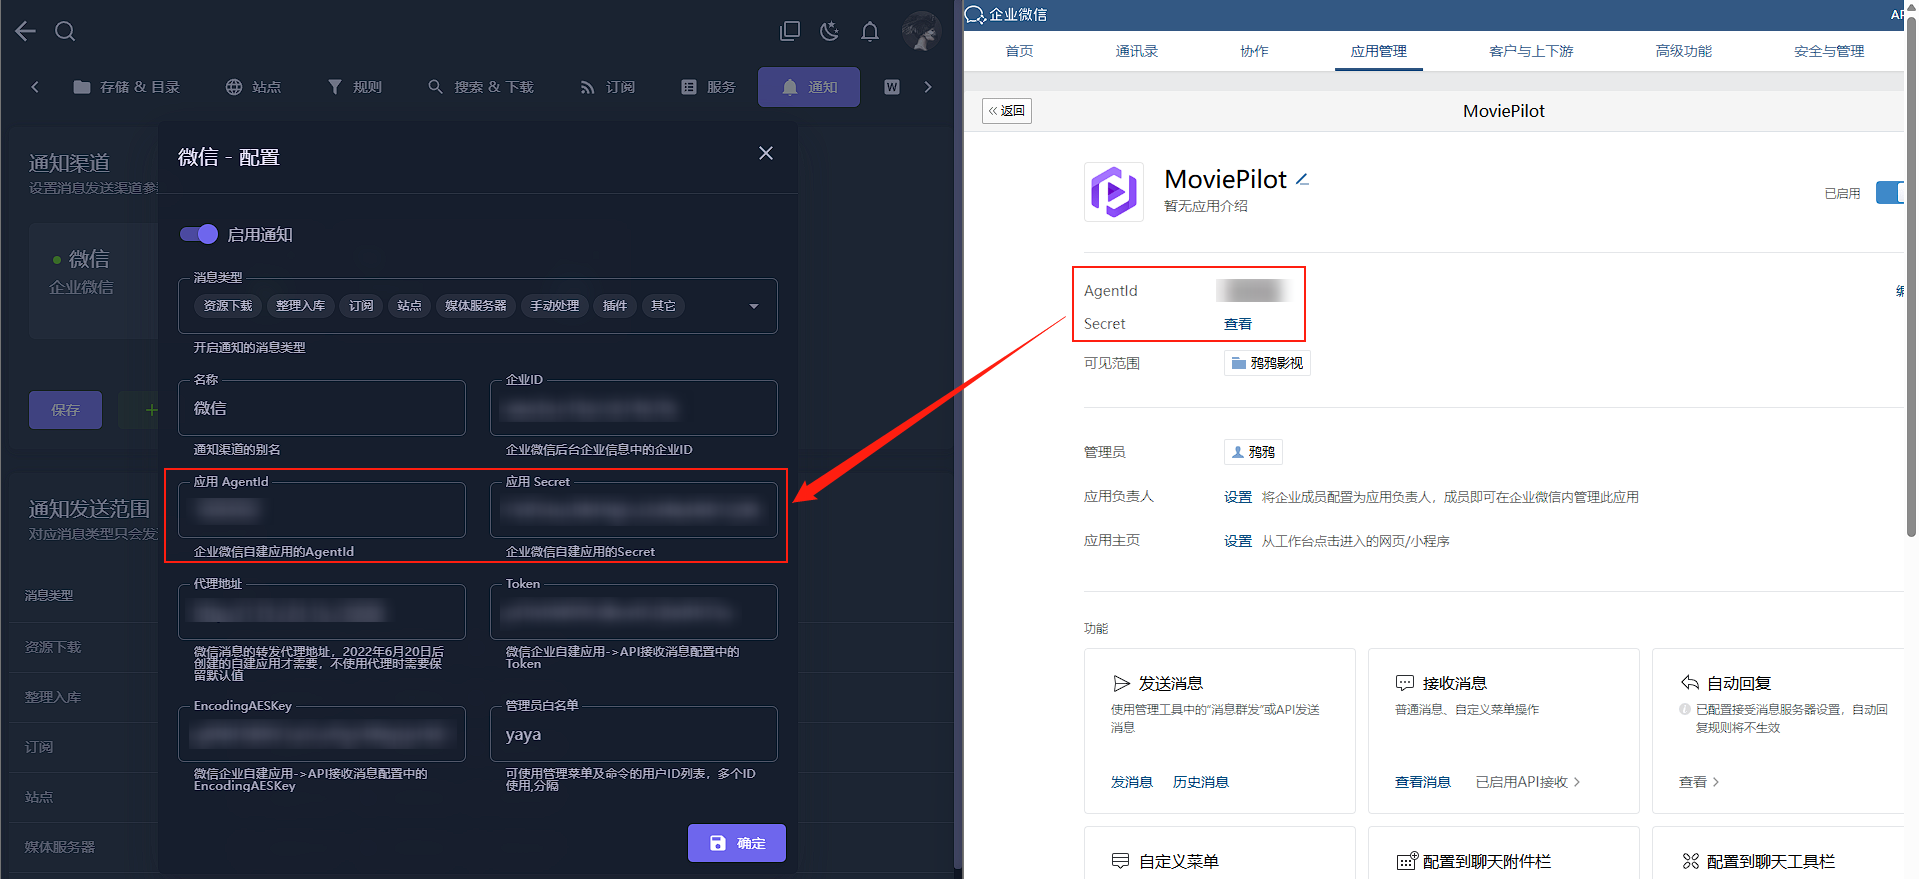This screenshot has width=1919, height=879.
Task: Click the 查看消息 link
Action: point(1423,782)
